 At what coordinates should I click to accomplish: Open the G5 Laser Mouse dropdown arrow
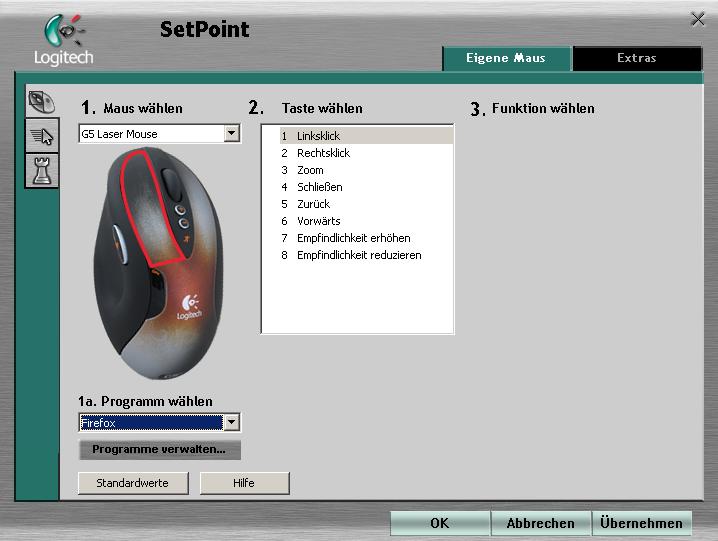(x=232, y=133)
